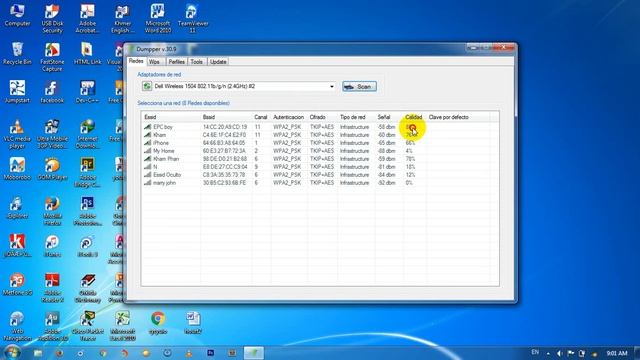Open the Adobe Reader X shortcut
Viewport: 640px width, 360px height.
click(x=52, y=288)
